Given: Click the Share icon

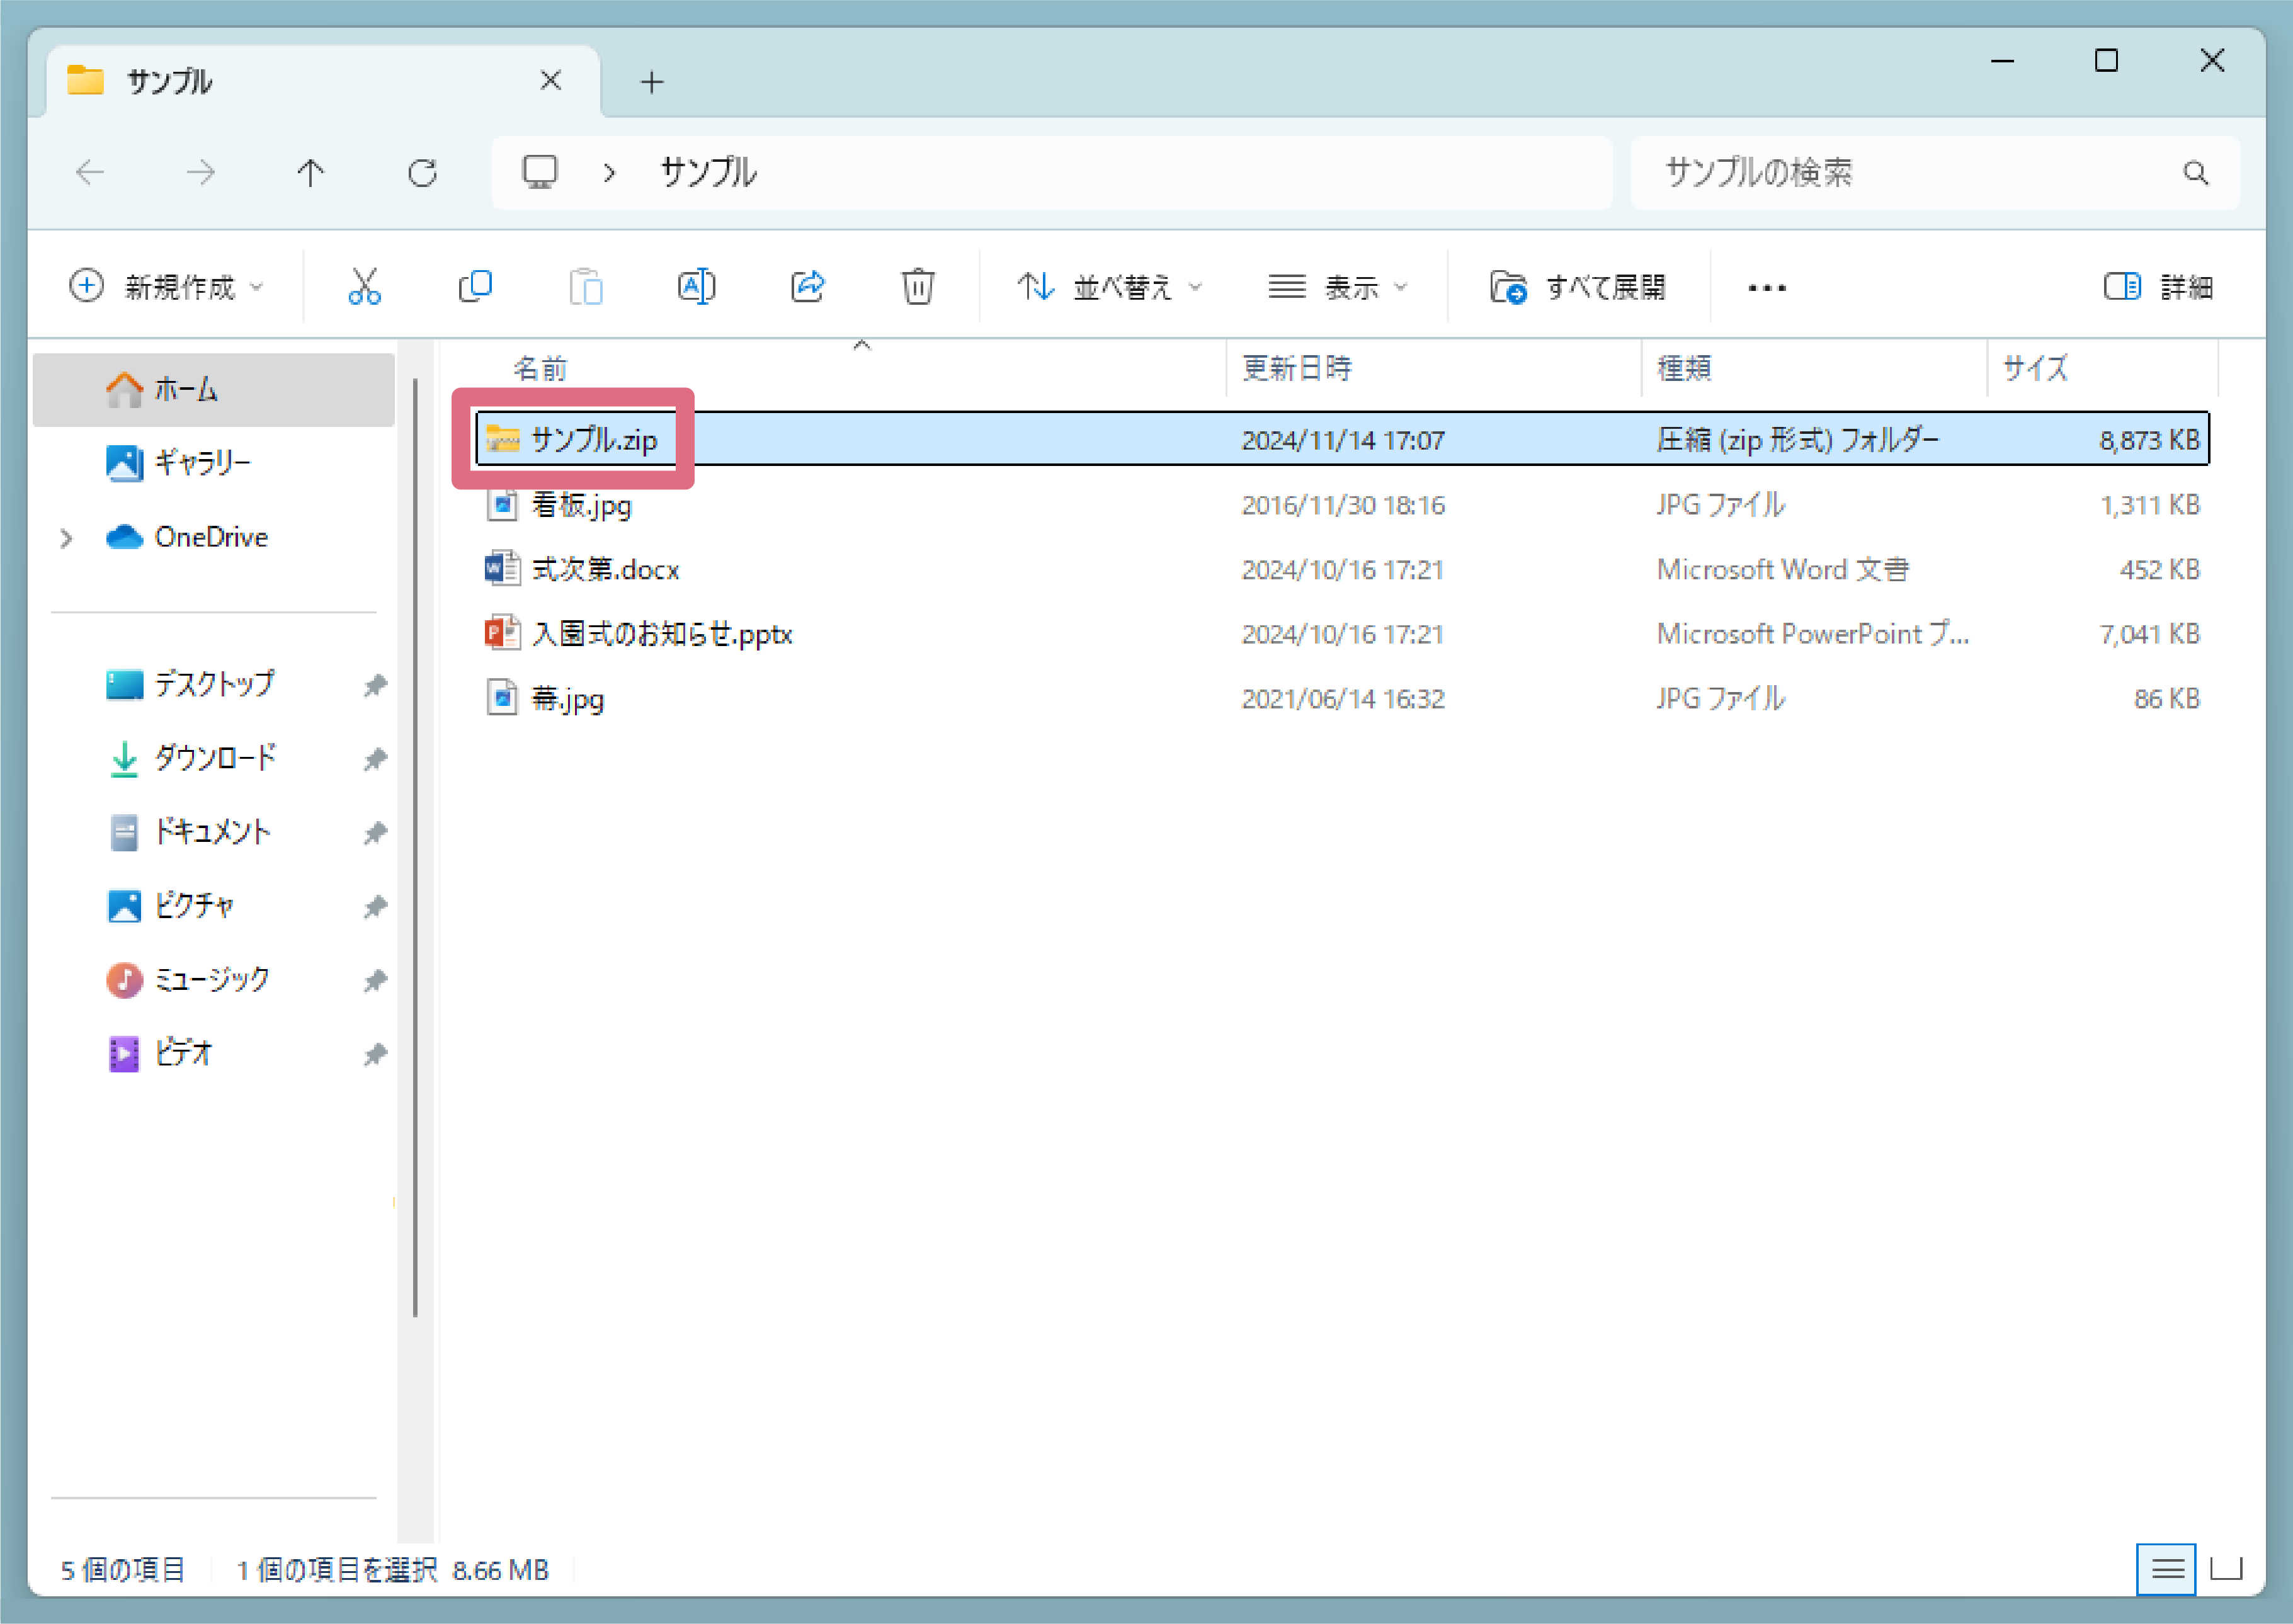Looking at the screenshot, I should point(807,287).
